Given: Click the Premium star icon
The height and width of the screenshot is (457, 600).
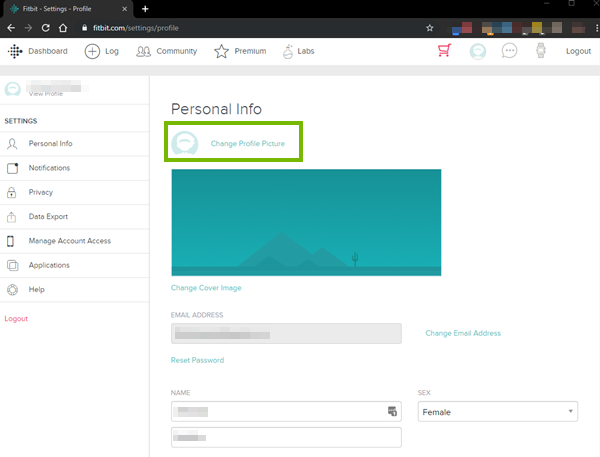Looking at the screenshot, I should point(221,51).
